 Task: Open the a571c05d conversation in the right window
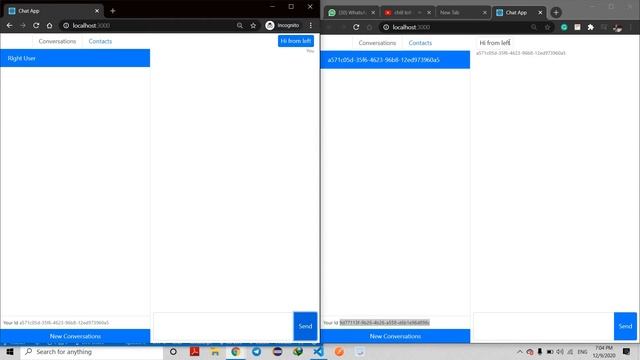click(395, 60)
